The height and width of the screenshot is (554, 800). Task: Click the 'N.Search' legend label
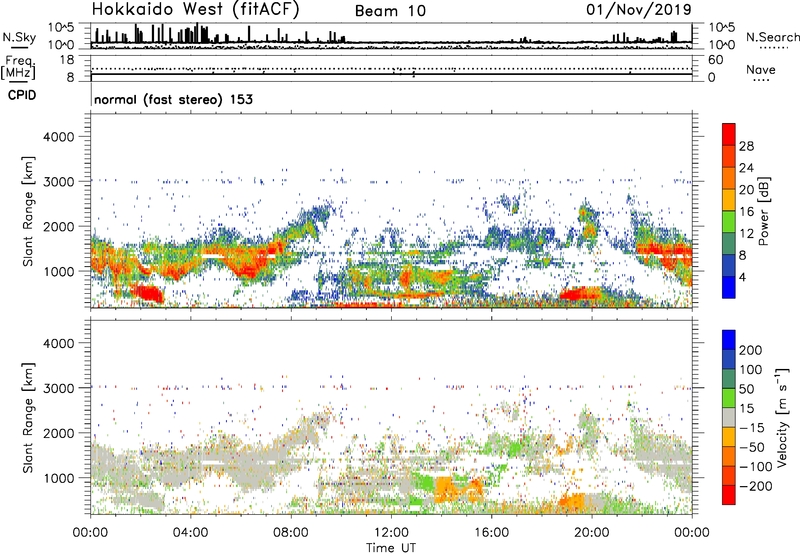[772, 37]
